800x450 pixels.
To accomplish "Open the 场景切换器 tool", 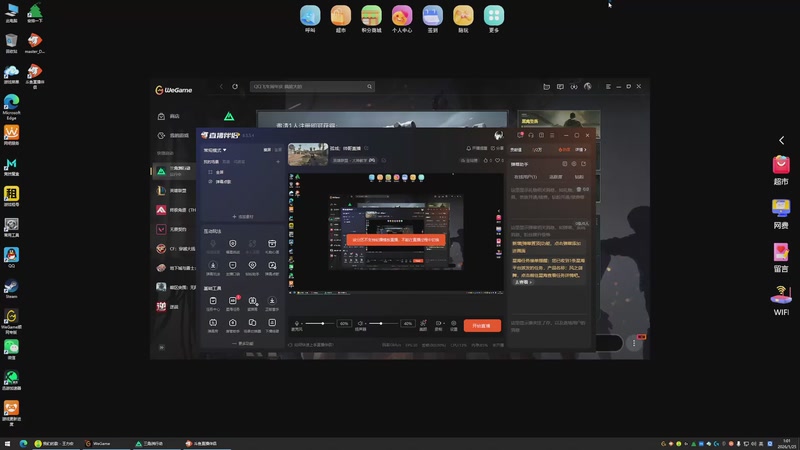I will pos(252,326).
